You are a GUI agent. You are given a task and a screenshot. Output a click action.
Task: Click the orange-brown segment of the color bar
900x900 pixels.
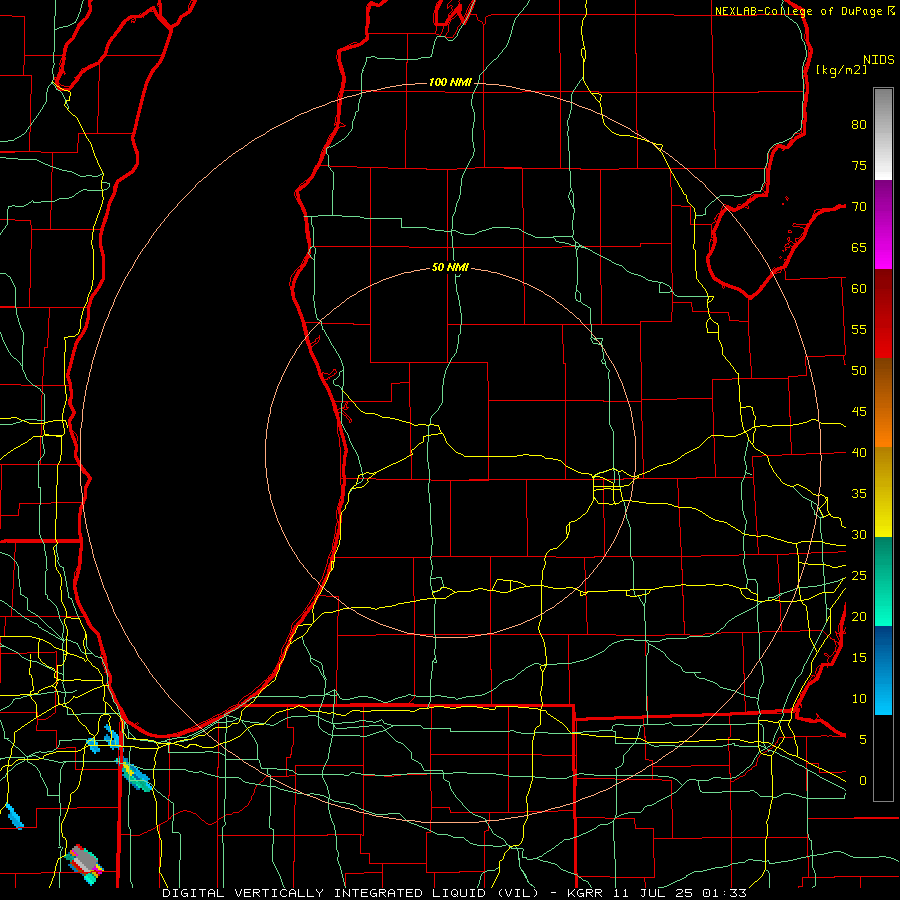pos(883,403)
